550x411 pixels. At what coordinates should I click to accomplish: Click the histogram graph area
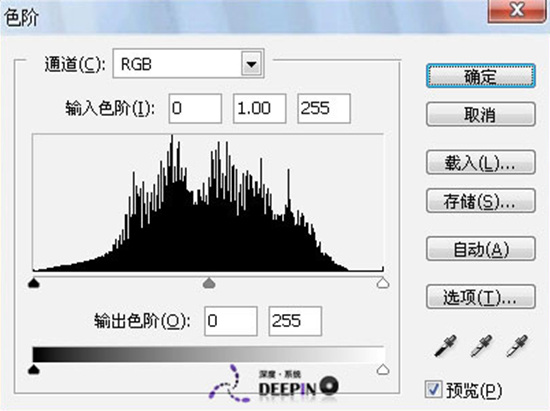(208, 203)
